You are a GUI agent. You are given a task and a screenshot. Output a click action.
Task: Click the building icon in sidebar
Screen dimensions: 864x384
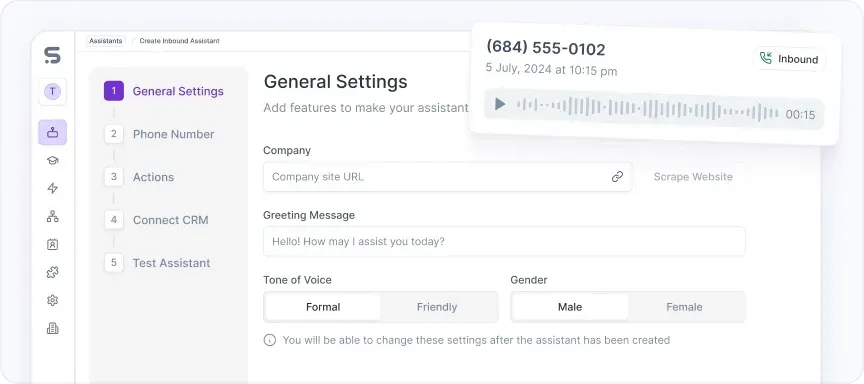(52, 328)
